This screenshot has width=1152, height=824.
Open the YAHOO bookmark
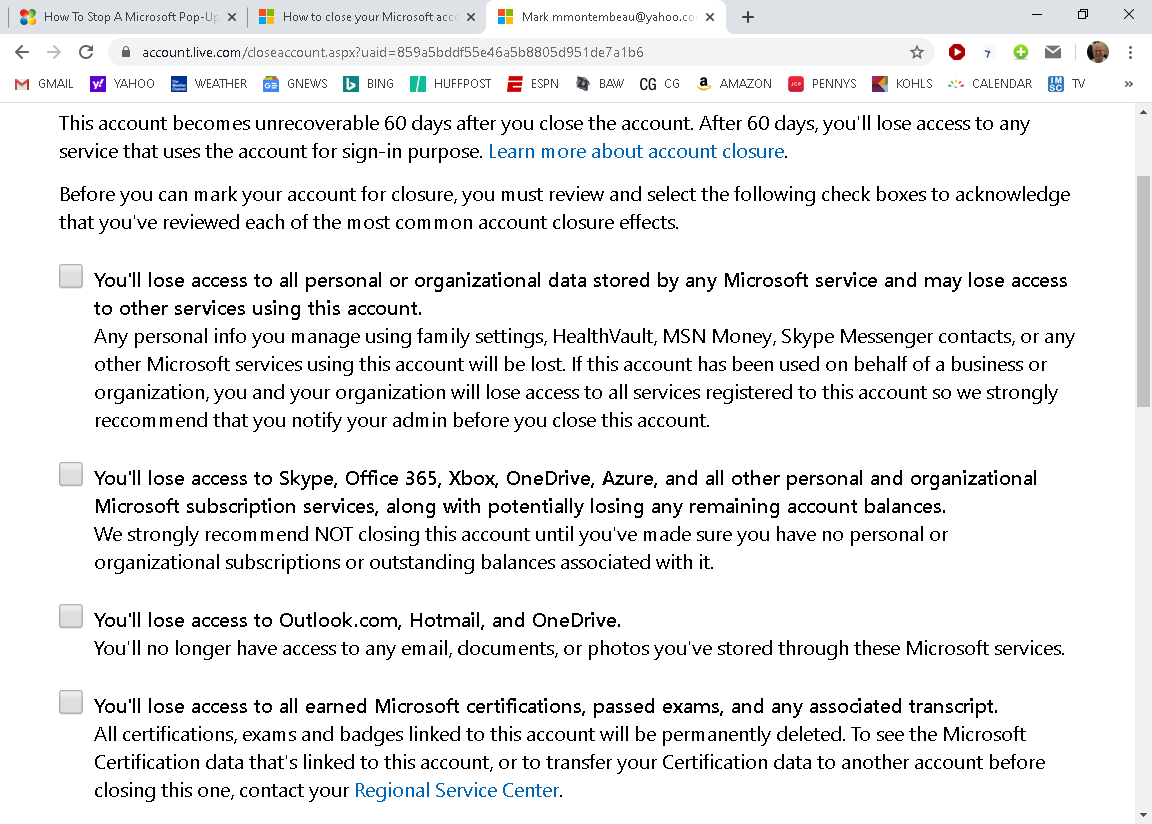point(122,84)
